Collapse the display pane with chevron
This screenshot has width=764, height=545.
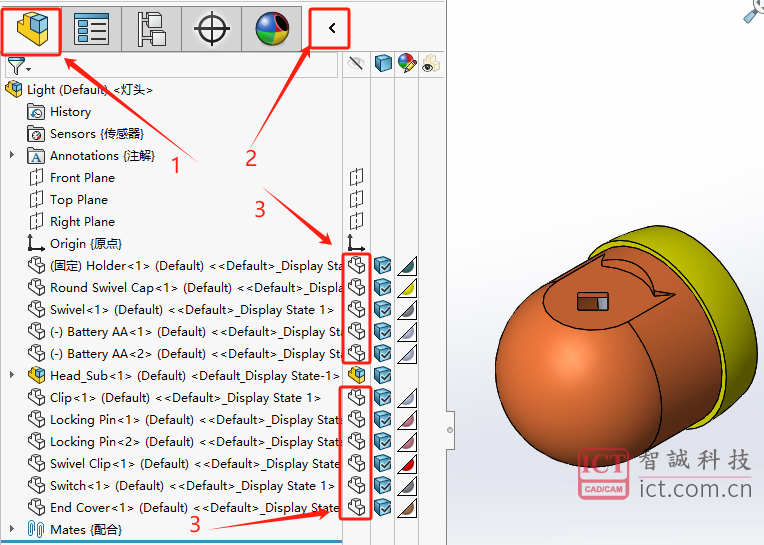coord(331,28)
